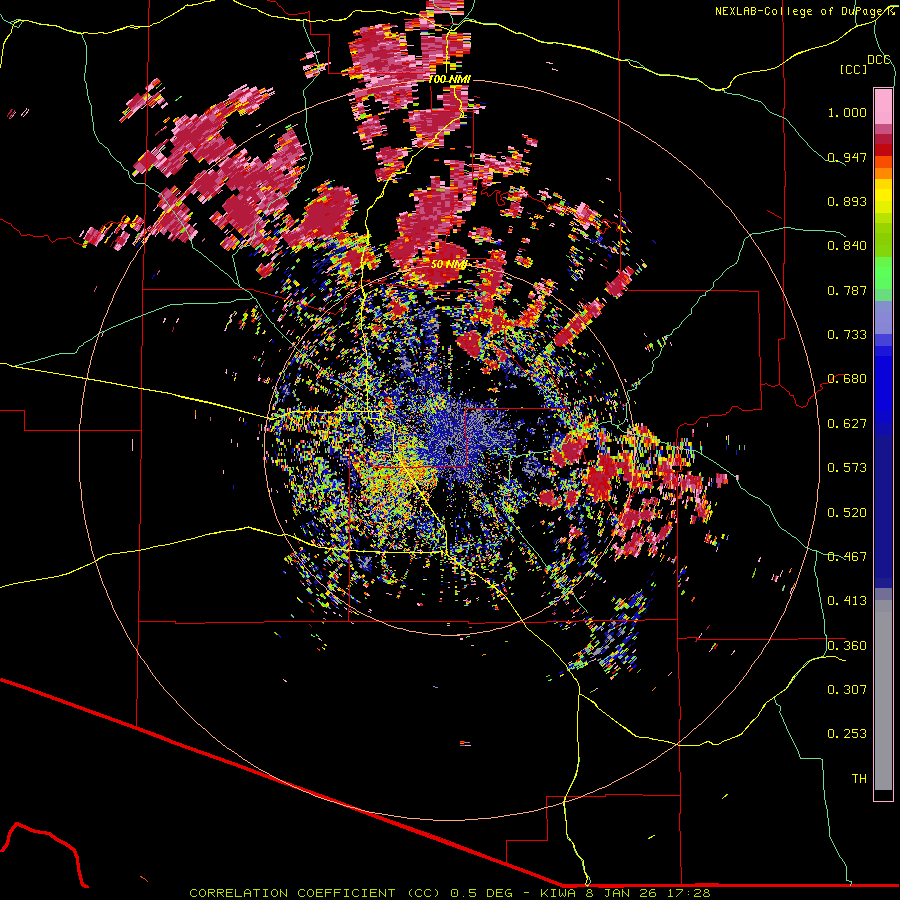Select the 0.520 scale value
This screenshot has height=900, width=900.
(847, 513)
